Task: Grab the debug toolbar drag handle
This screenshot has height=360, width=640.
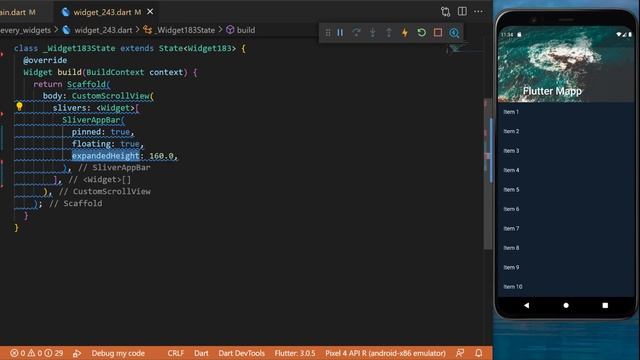Action: pyautogui.click(x=328, y=33)
